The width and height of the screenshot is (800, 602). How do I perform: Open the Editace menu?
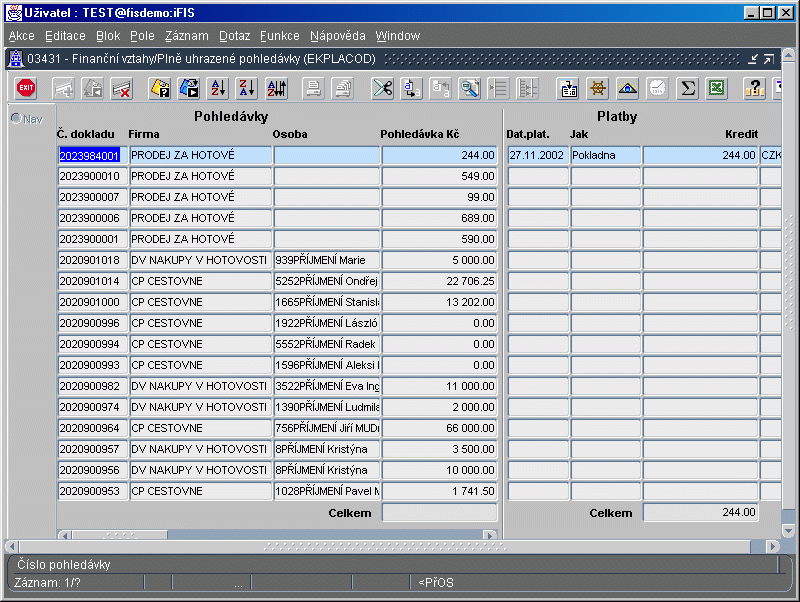click(x=65, y=36)
